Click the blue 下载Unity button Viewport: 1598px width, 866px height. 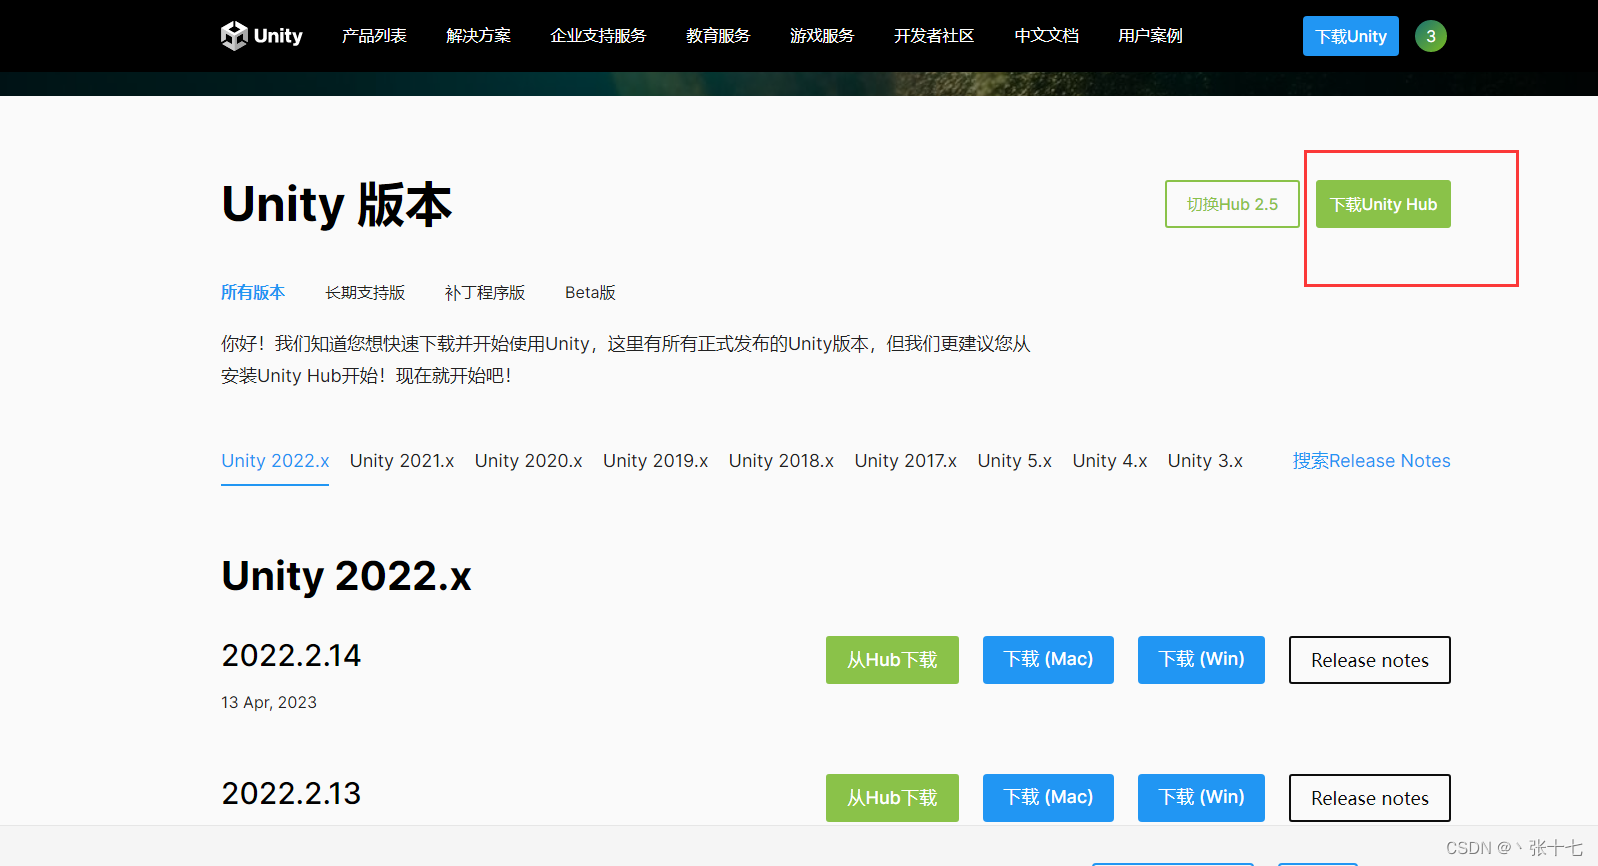1351,36
